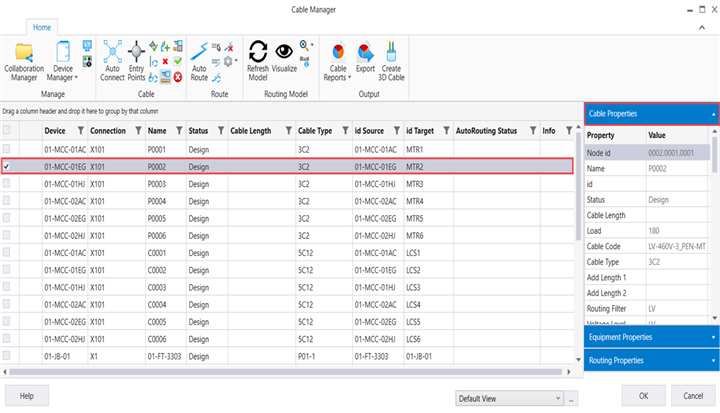720x413 pixels.
Task: Run Auto Route
Action: point(199,62)
